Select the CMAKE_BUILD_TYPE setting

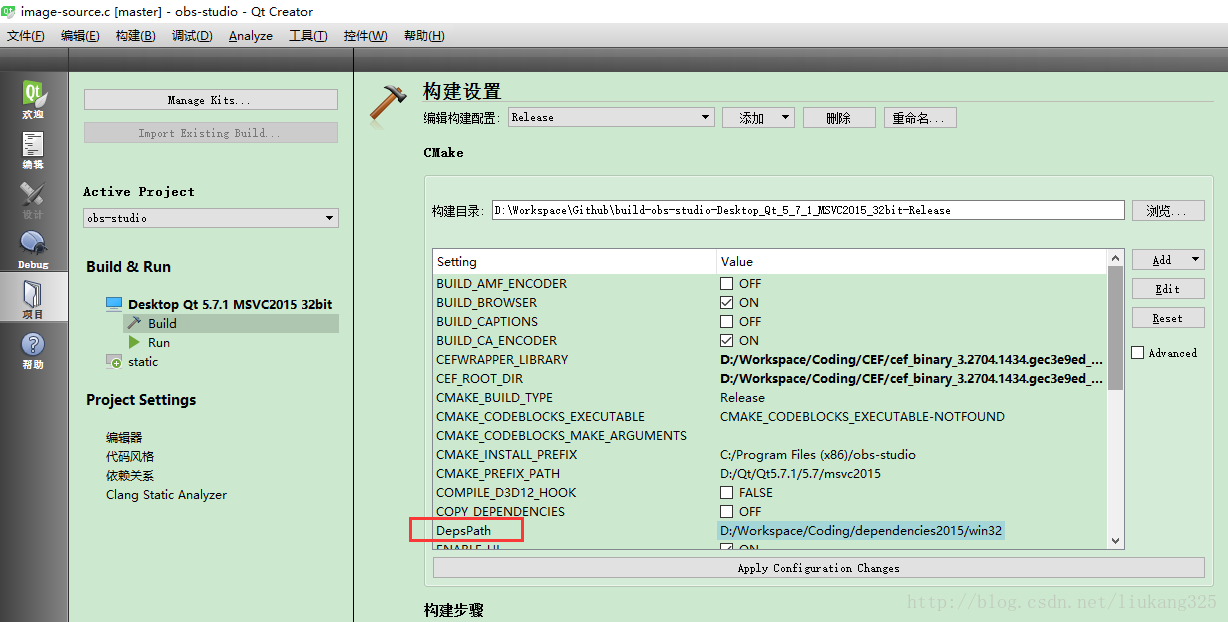pos(494,398)
